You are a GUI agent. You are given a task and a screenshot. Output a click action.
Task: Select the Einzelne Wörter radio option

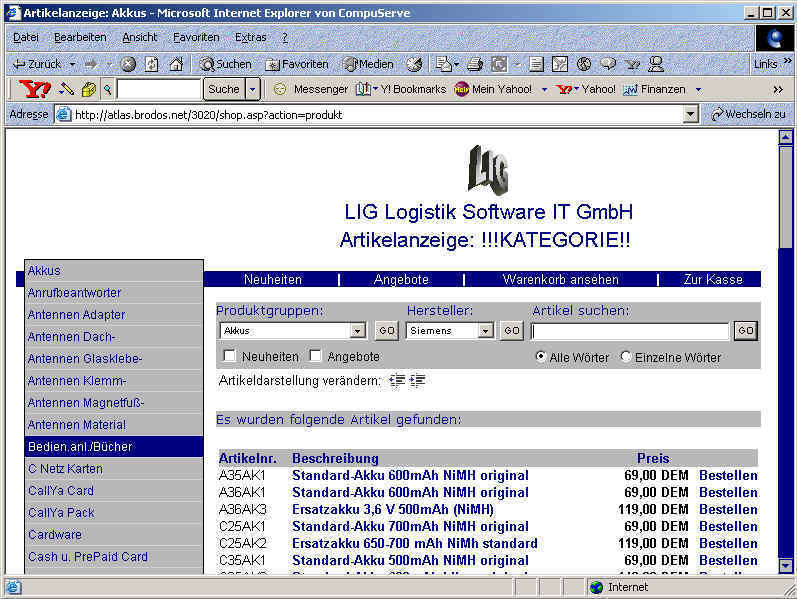coord(626,357)
